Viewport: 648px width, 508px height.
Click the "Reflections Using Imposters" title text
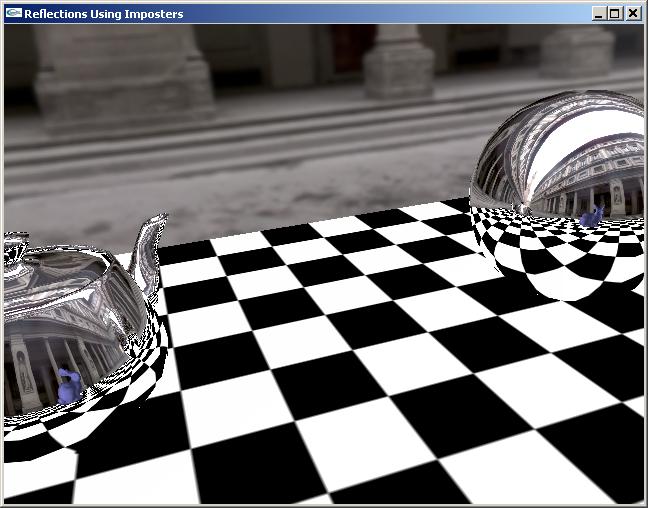(104, 14)
